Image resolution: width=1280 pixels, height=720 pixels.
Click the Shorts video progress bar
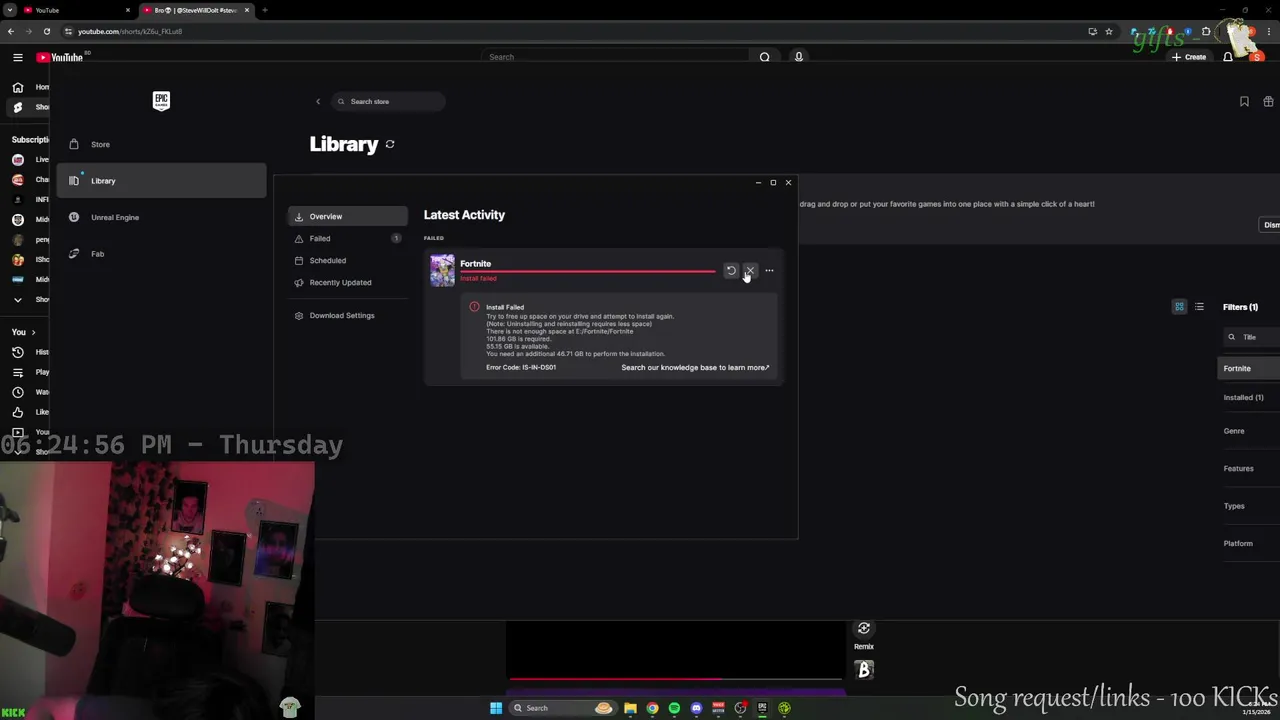click(x=676, y=679)
